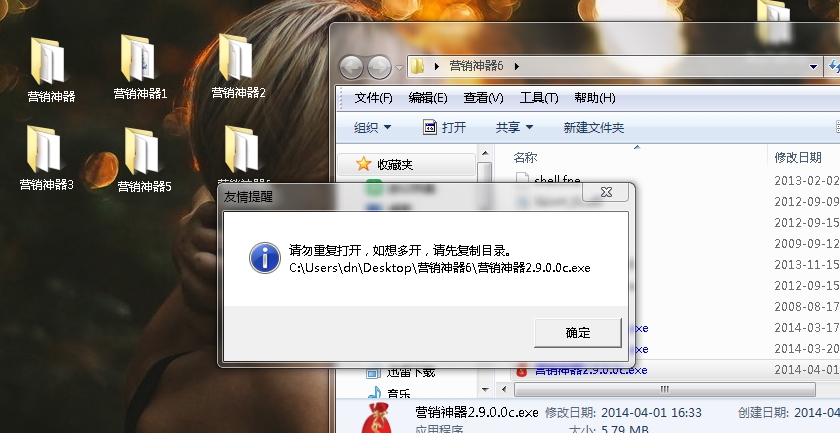Select 迅雷下载 in navigation pane
840x433 pixels.
(411, 371)
